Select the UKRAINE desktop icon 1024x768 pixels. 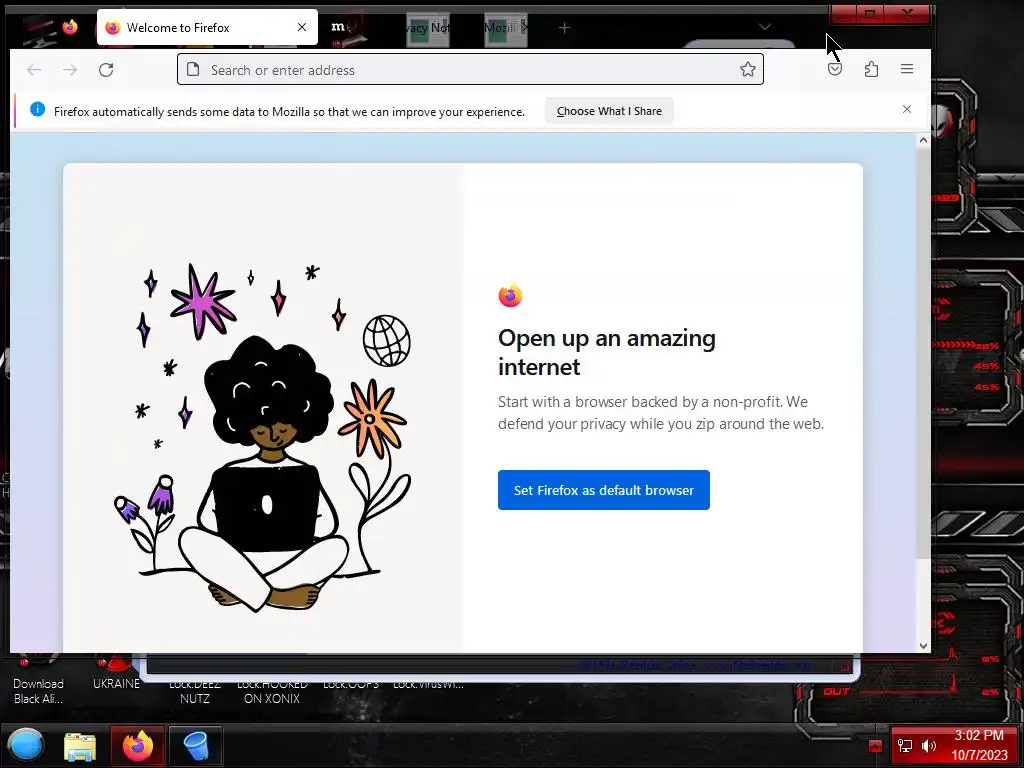click(x=116, y=673)
